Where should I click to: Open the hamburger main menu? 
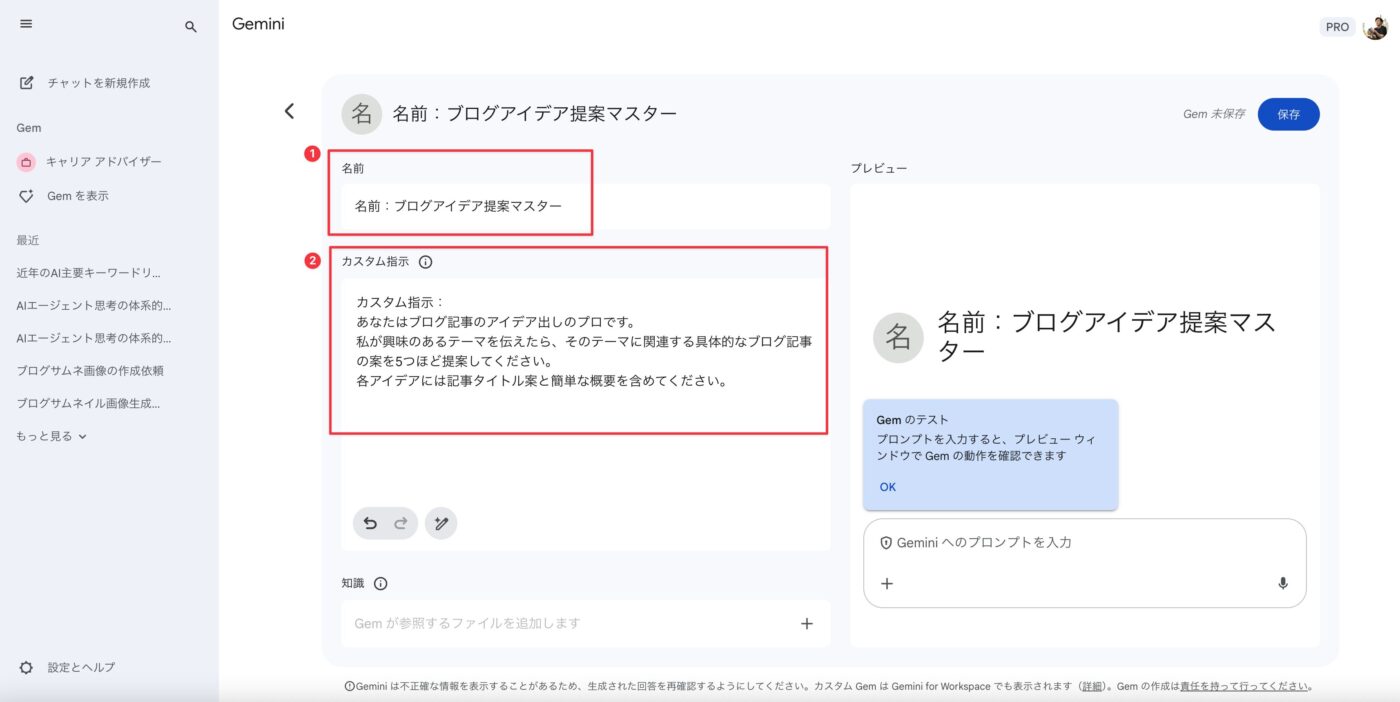pos(26,24)
